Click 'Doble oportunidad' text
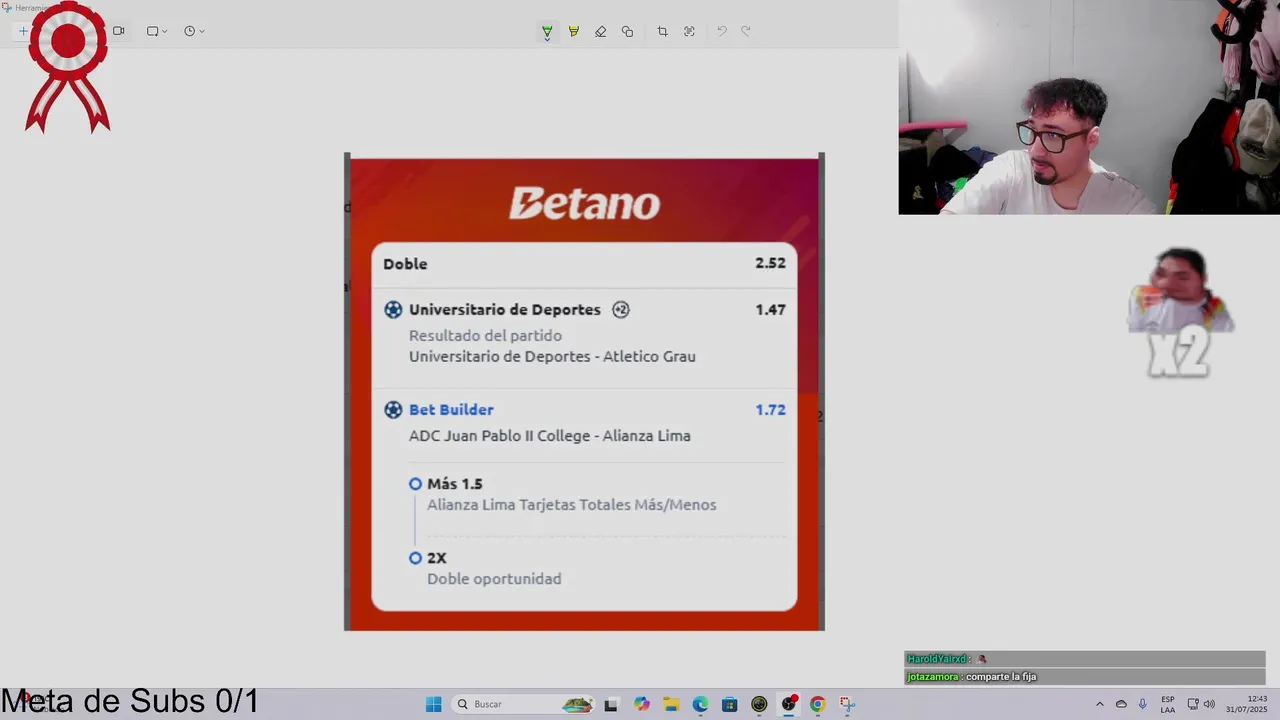The height and width of the screenshot is (720, 1280). (494, 579)
